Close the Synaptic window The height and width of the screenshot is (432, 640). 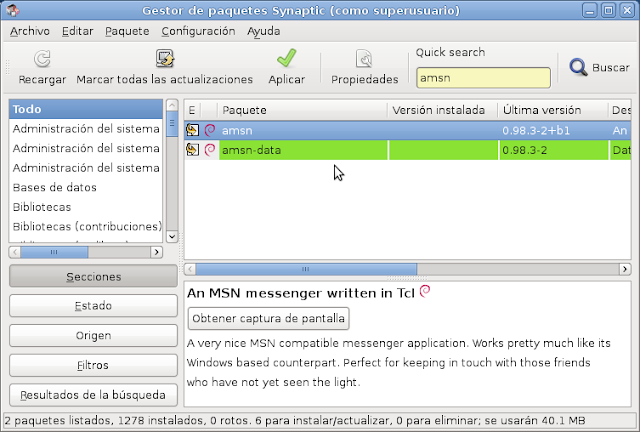click(x=627, y=10)
